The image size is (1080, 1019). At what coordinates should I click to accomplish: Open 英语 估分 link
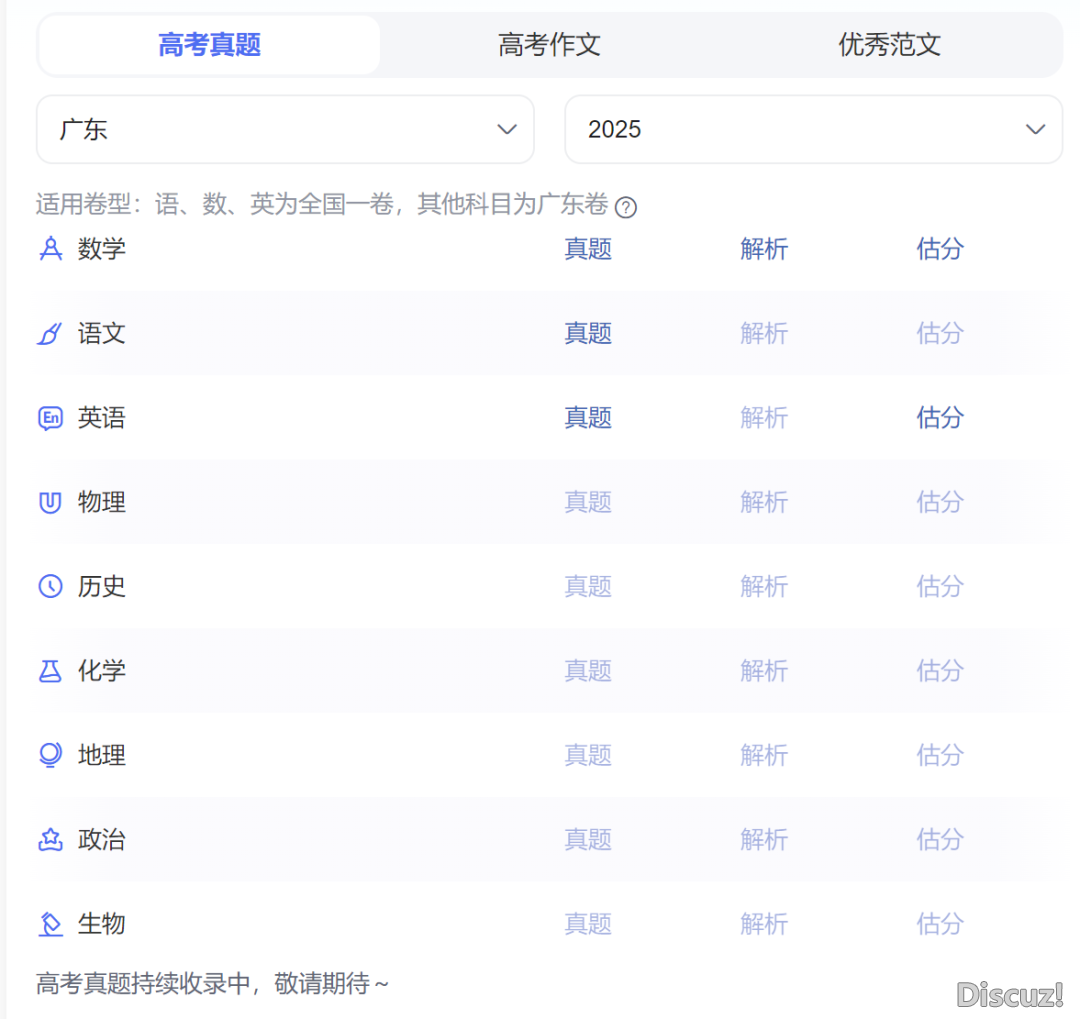tap(940, 418)
